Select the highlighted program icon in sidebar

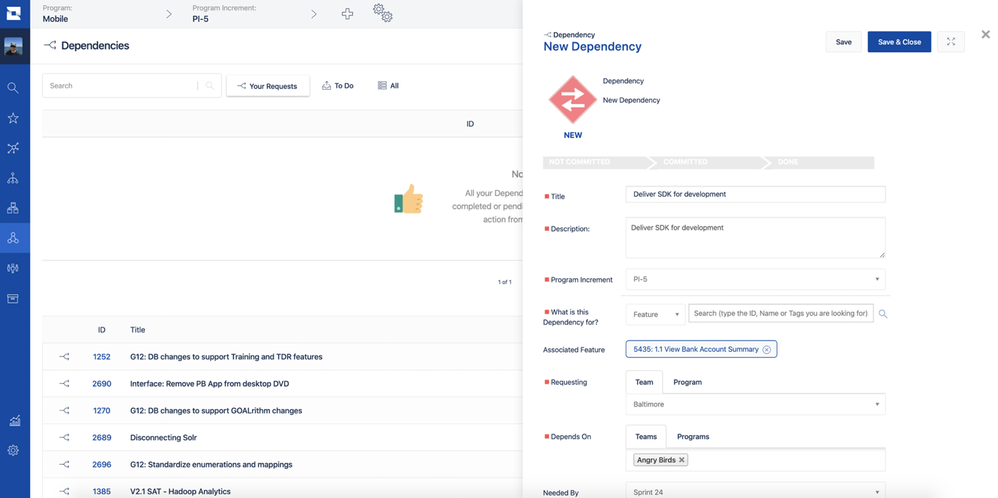pyautogui.click(x=13, y=238)
